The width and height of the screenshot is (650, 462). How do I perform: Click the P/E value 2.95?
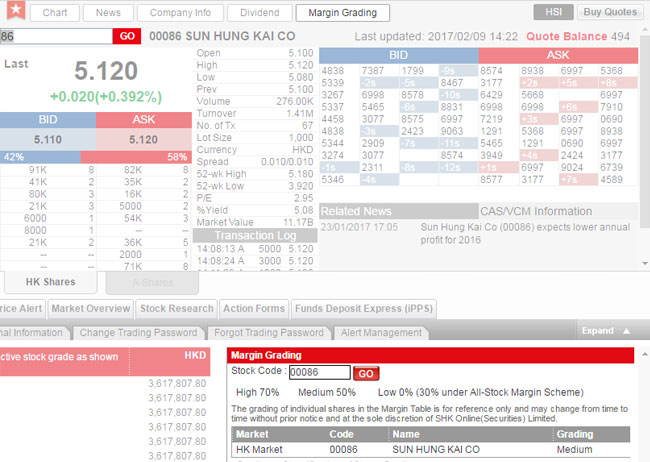point(304,198)
